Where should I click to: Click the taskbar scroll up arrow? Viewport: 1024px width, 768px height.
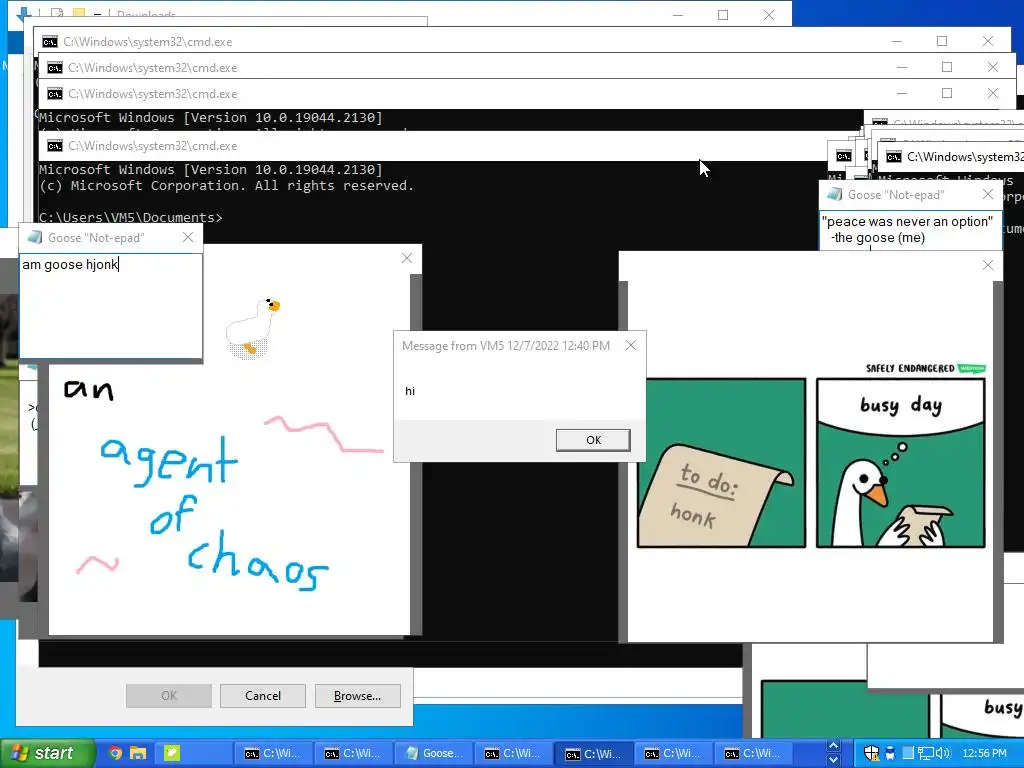pos(833,746)
